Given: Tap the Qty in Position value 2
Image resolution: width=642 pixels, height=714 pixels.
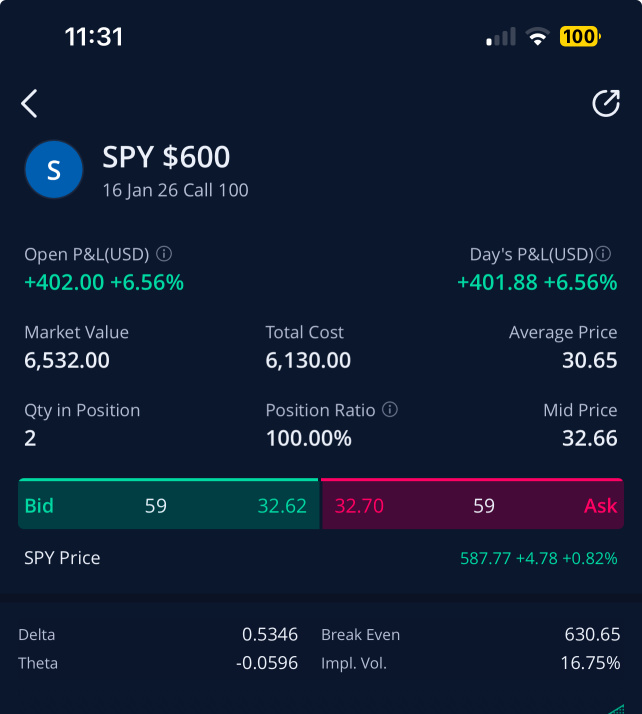Looking at the screenshot, I should (30, 438).
